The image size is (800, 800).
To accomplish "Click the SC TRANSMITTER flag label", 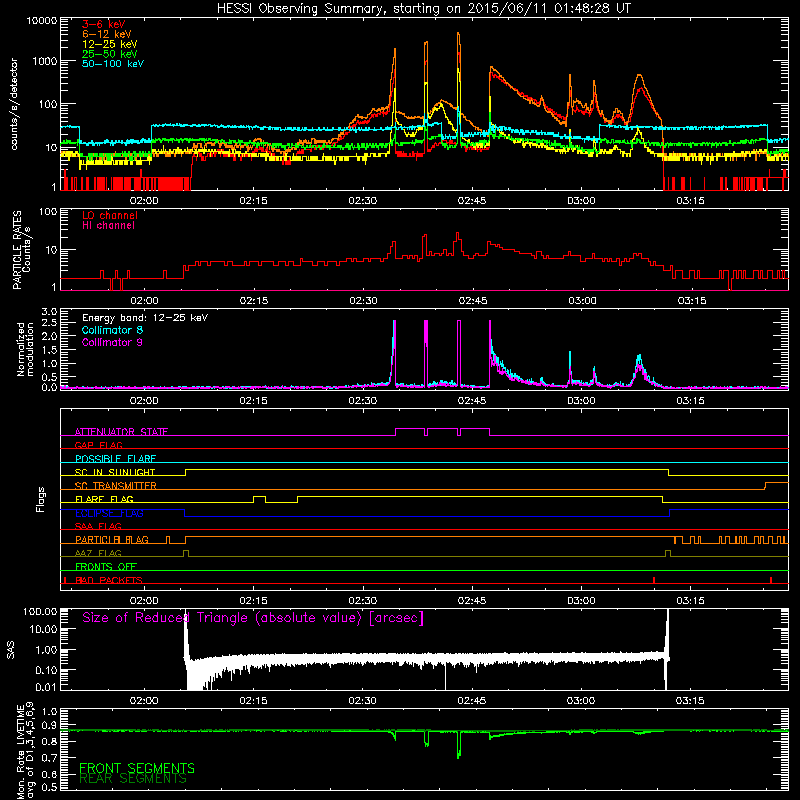I will pyautogui.click(x=116, y=486).
